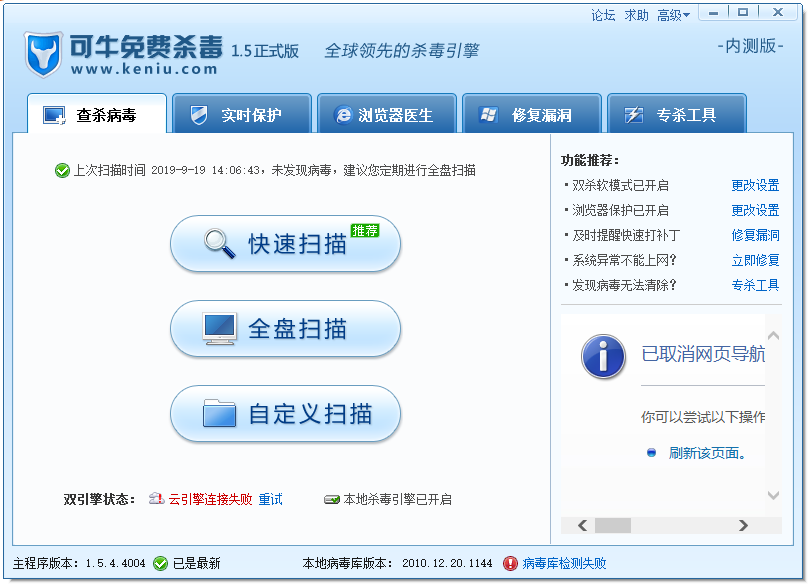Open the 高级 dropdown menu
This screenshot has width=812, height=584.
click(673, 16)
